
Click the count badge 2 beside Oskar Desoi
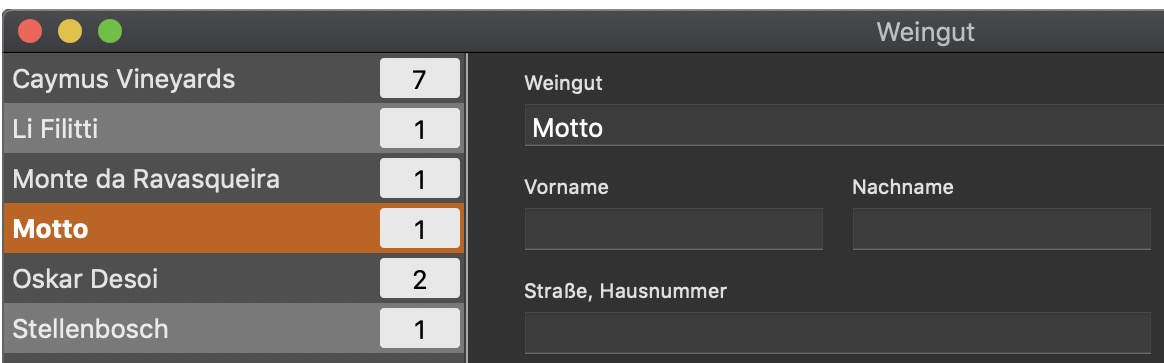click(420, 278)
